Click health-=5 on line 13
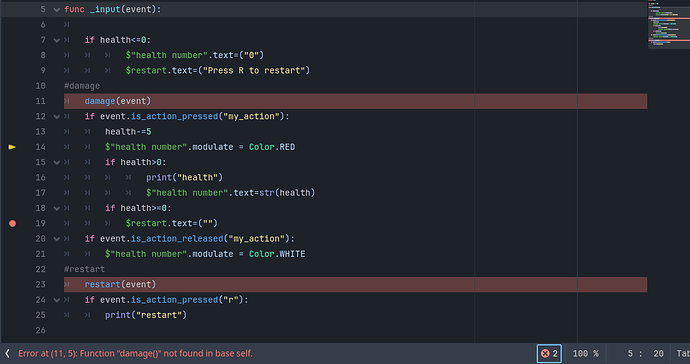Viewport: 690px width, 364px height. click(x=128, y=132)
